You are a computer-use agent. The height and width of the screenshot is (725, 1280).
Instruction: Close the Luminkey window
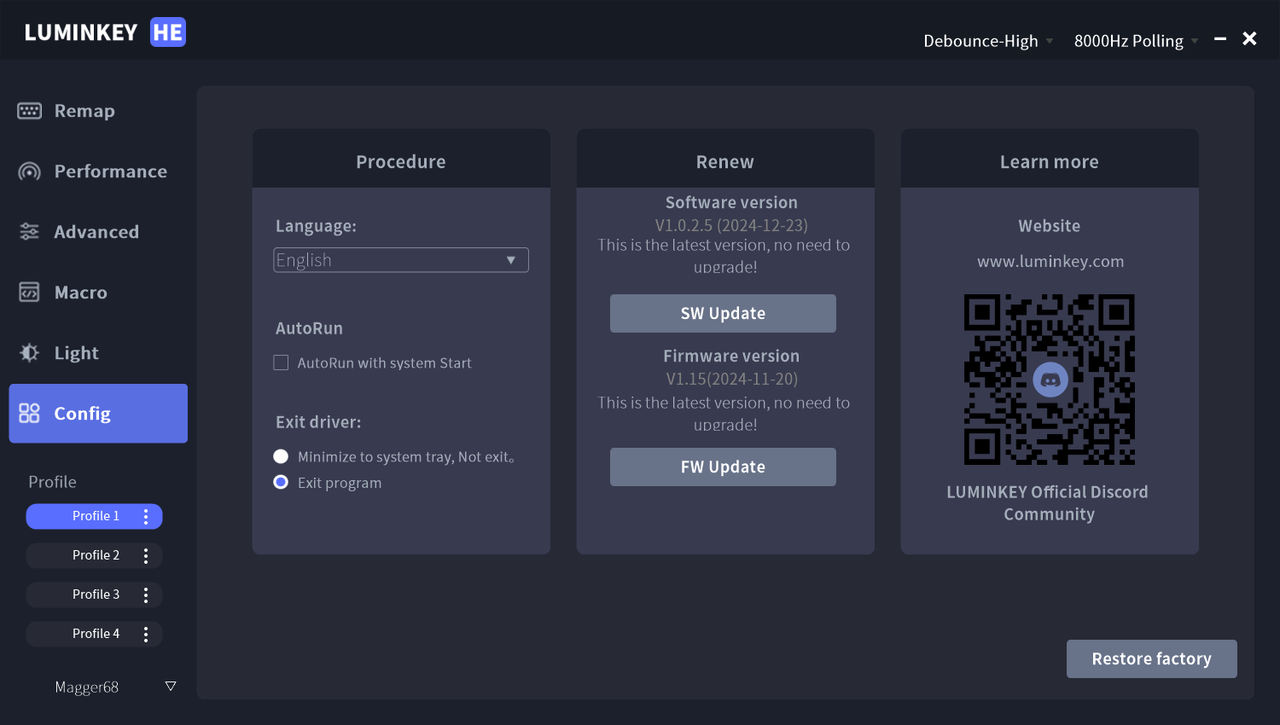pos(1249,38)
